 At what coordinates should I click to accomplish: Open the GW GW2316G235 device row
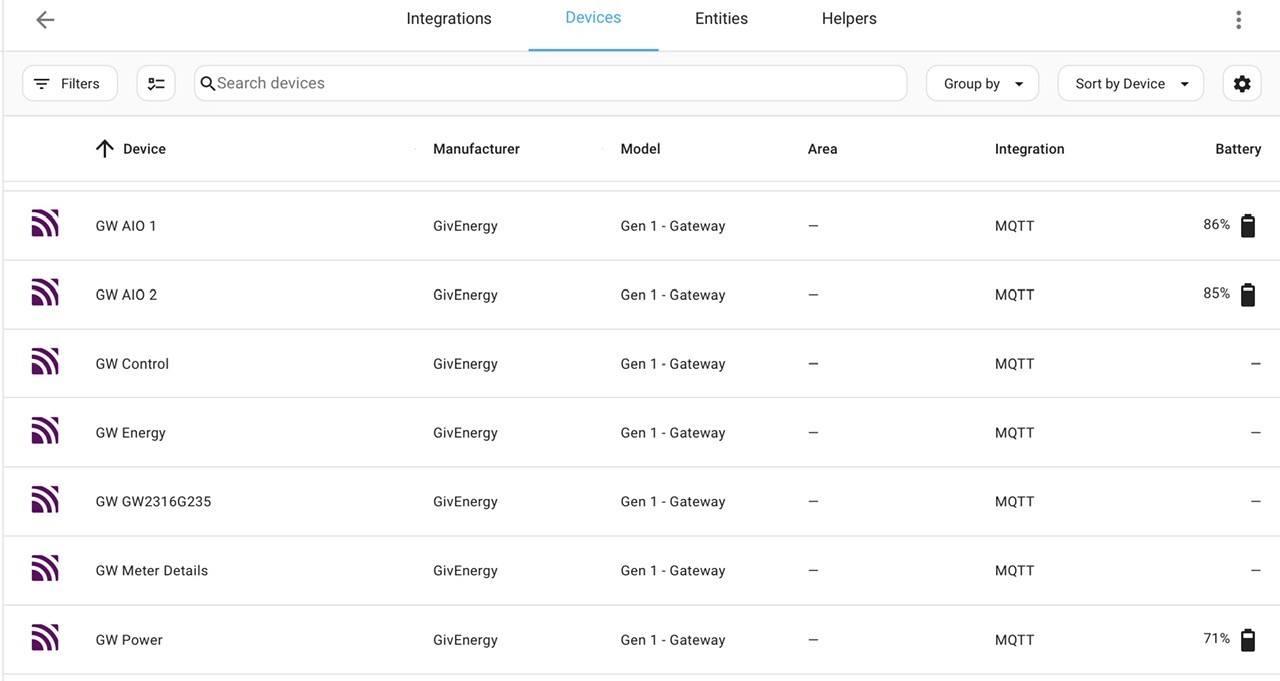click(x=640, y=502)
